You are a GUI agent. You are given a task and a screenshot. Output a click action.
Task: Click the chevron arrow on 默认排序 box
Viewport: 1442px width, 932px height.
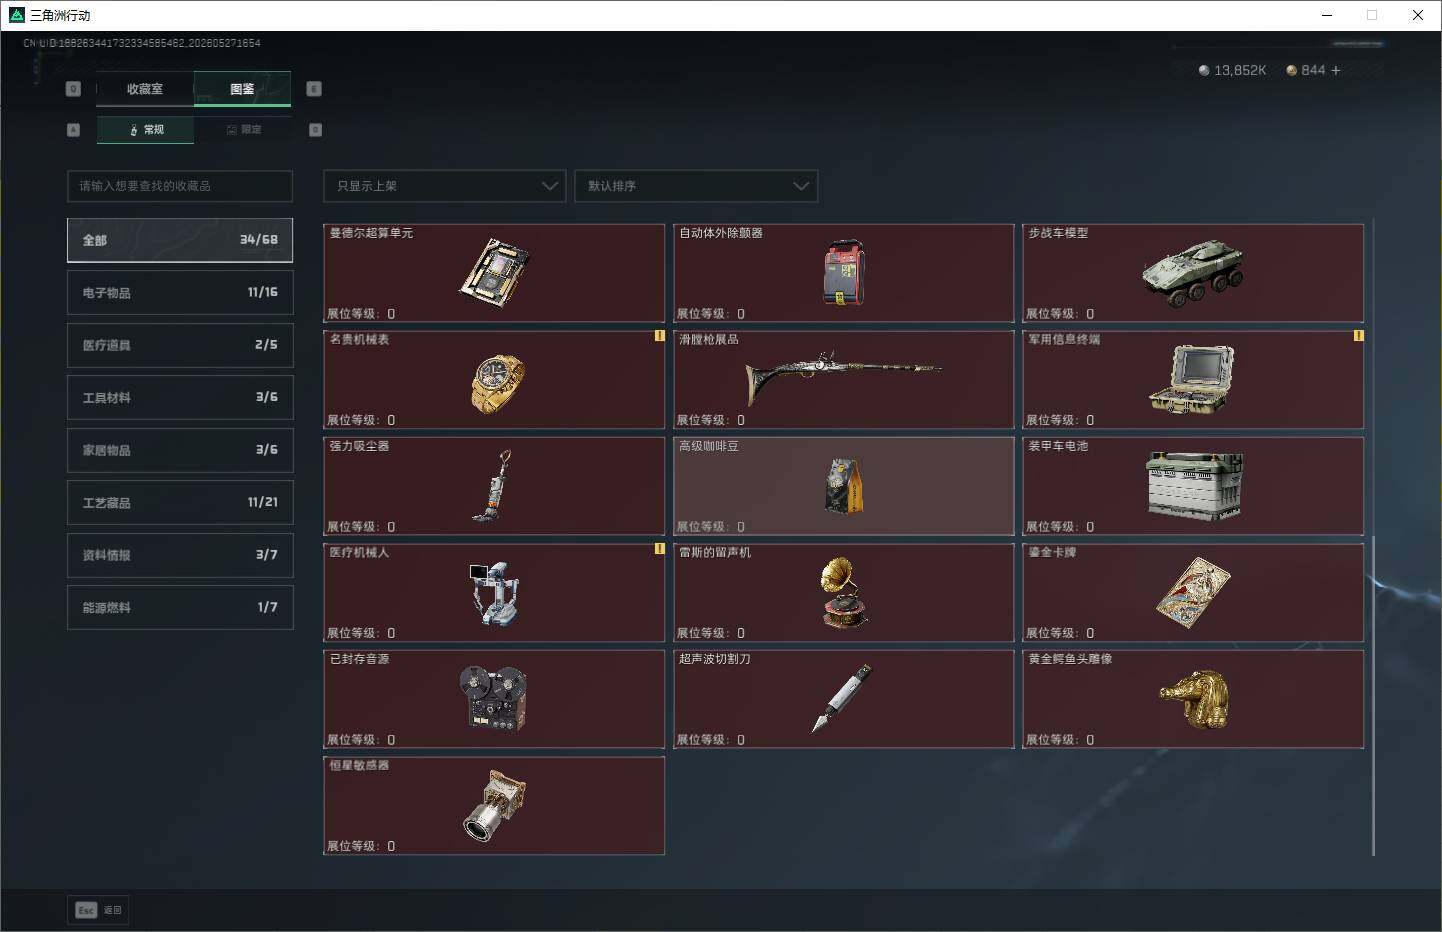pos(800,186)
